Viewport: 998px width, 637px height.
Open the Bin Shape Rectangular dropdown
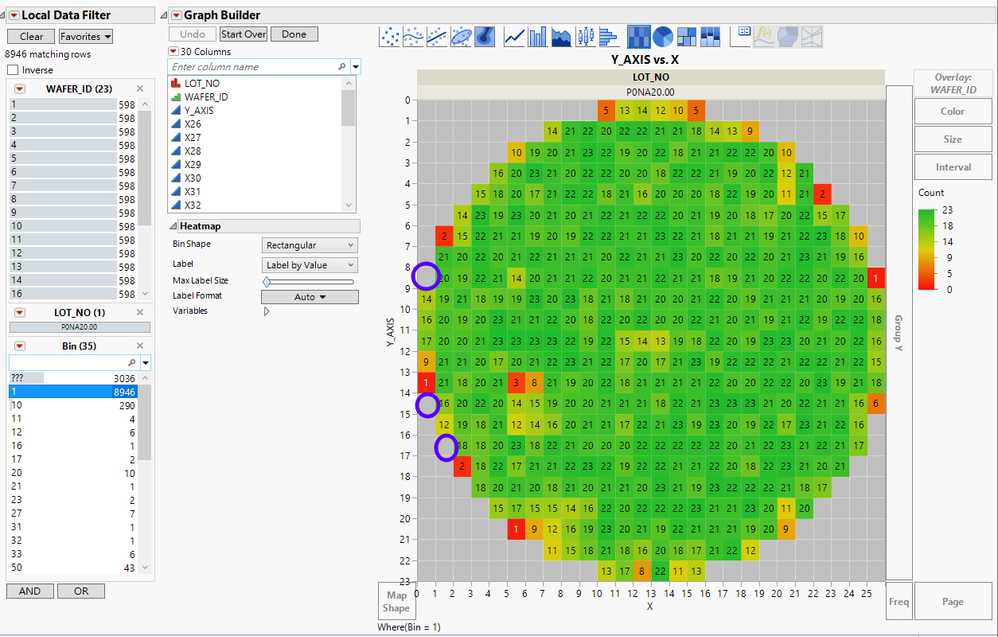click(x=309, y=245)
